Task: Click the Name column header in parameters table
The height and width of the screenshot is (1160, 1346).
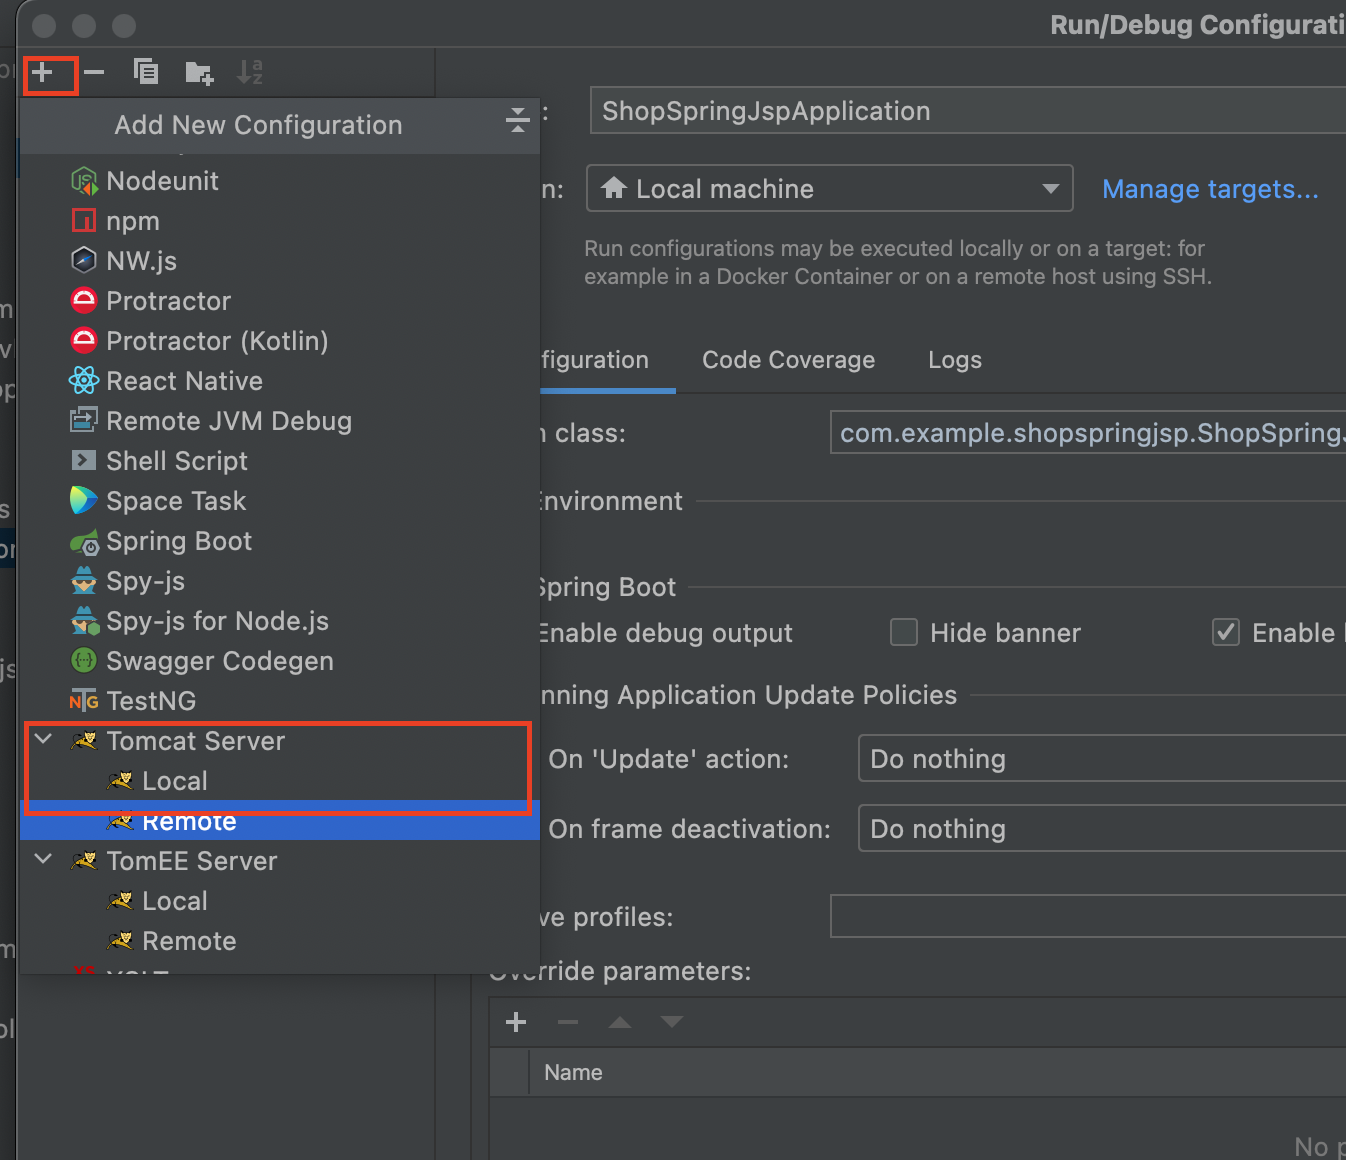Action: (573, 1072)
